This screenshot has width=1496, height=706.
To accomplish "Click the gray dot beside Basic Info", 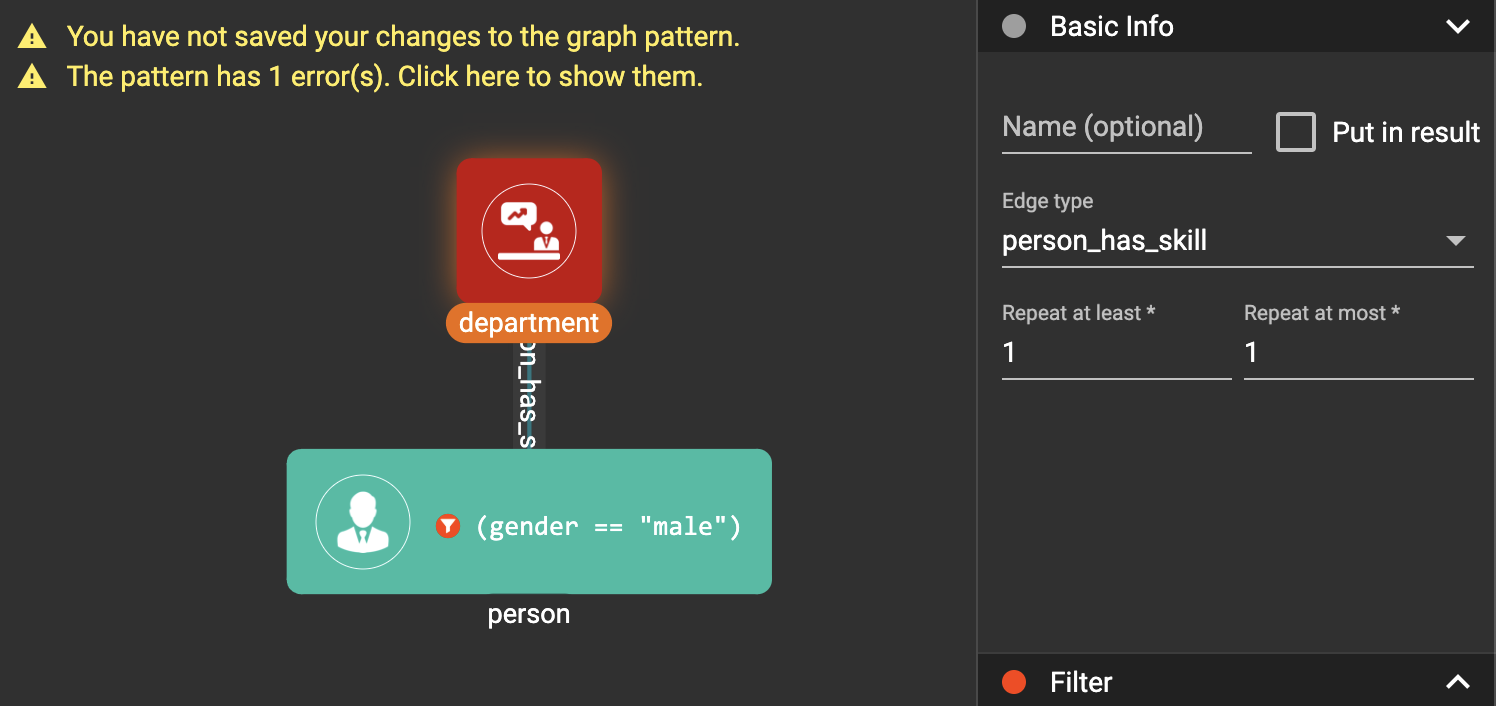I will click(1014, 27).
